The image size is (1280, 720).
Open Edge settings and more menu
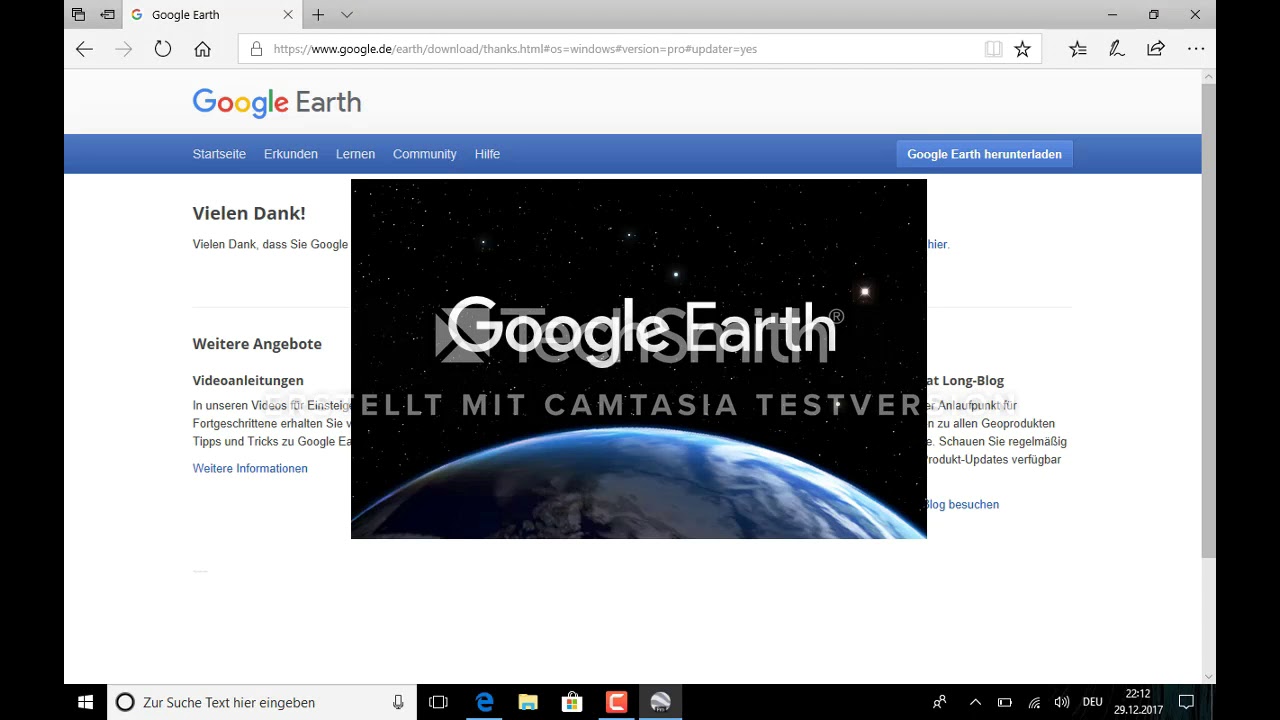click(x=1196, y=49)
